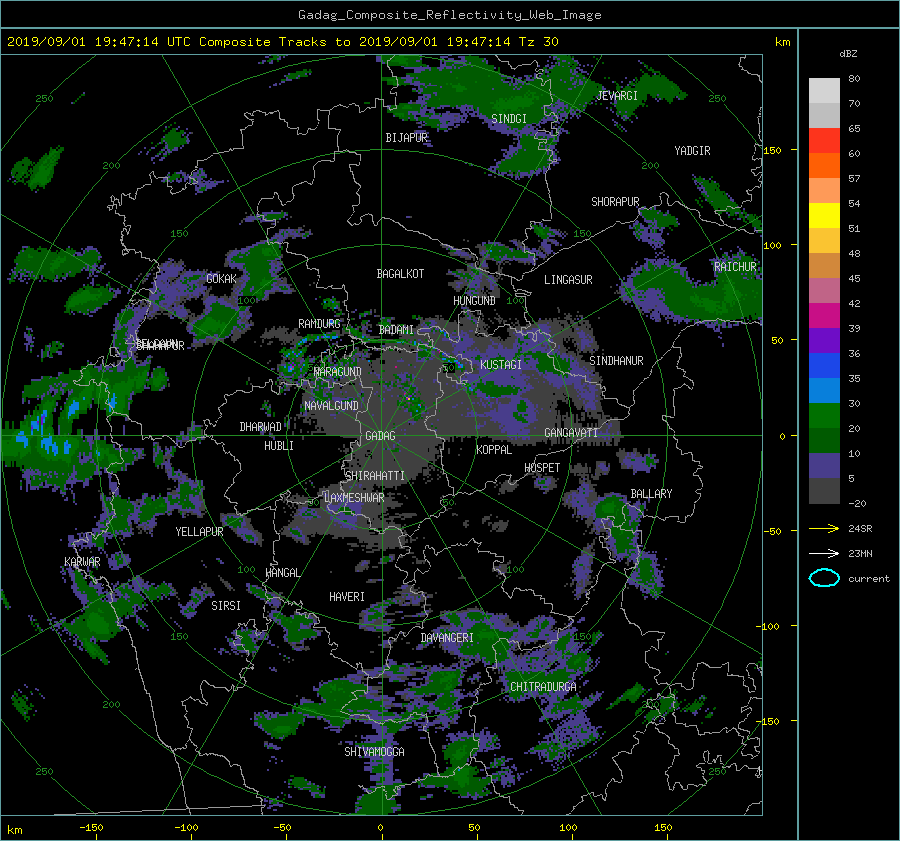Click the LINGASUR city label

(568, 280)
